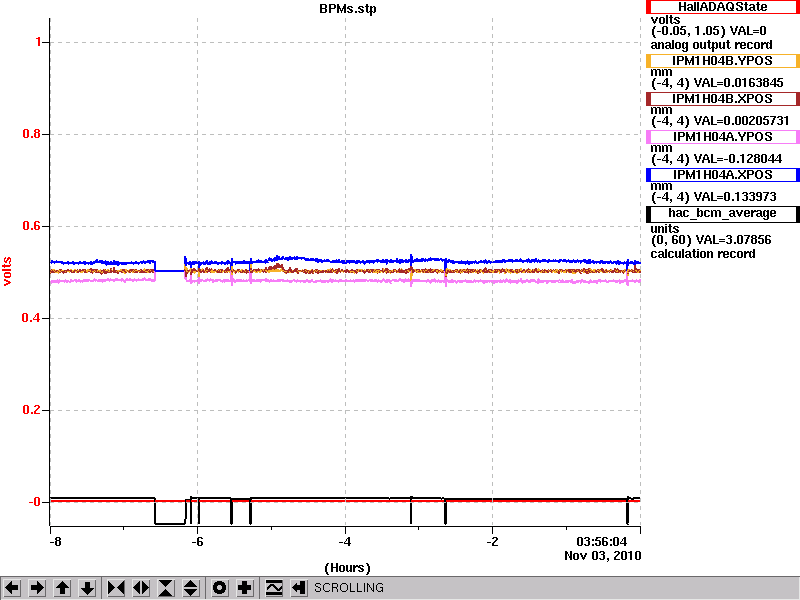The height and width of the screenshot is (600, 800).
Task: Click the 03:56:04 timestamp
Action: 602,541
